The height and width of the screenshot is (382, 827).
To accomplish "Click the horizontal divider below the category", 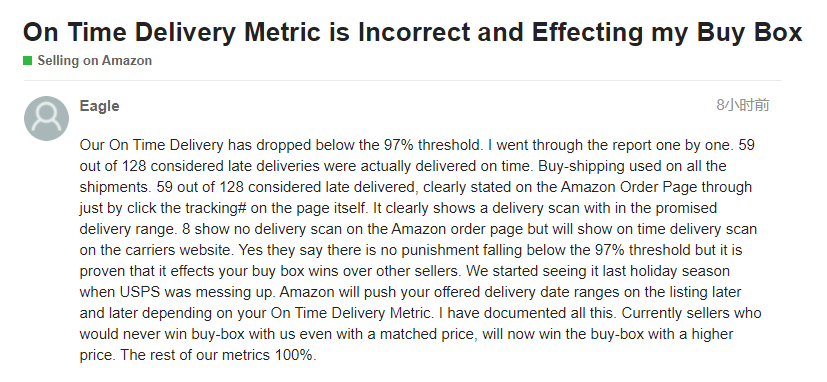I will pyautogui.click(x=402, y=81).
